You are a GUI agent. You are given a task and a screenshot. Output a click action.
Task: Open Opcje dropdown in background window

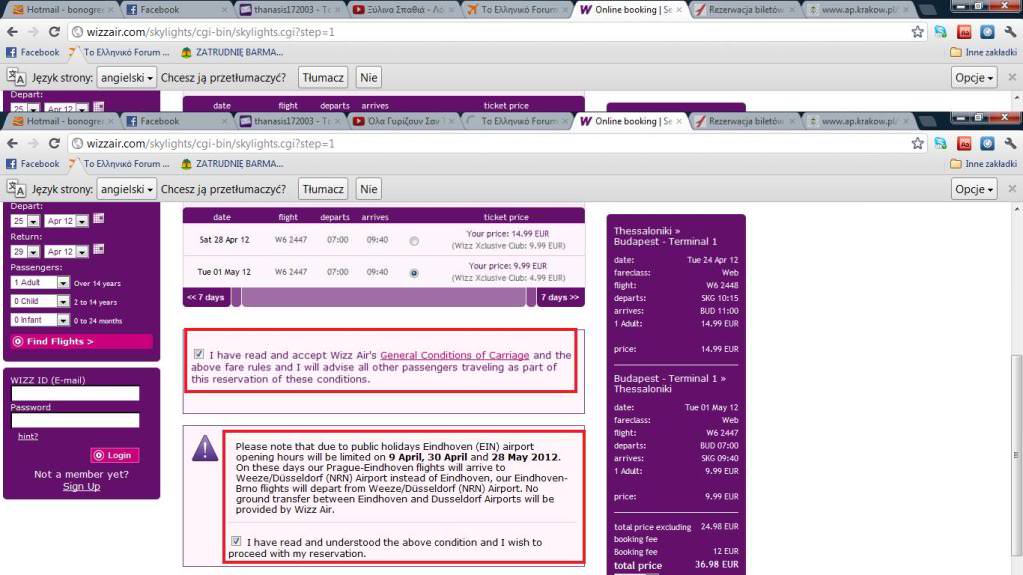pyautogui.click(x=973, y=77)
